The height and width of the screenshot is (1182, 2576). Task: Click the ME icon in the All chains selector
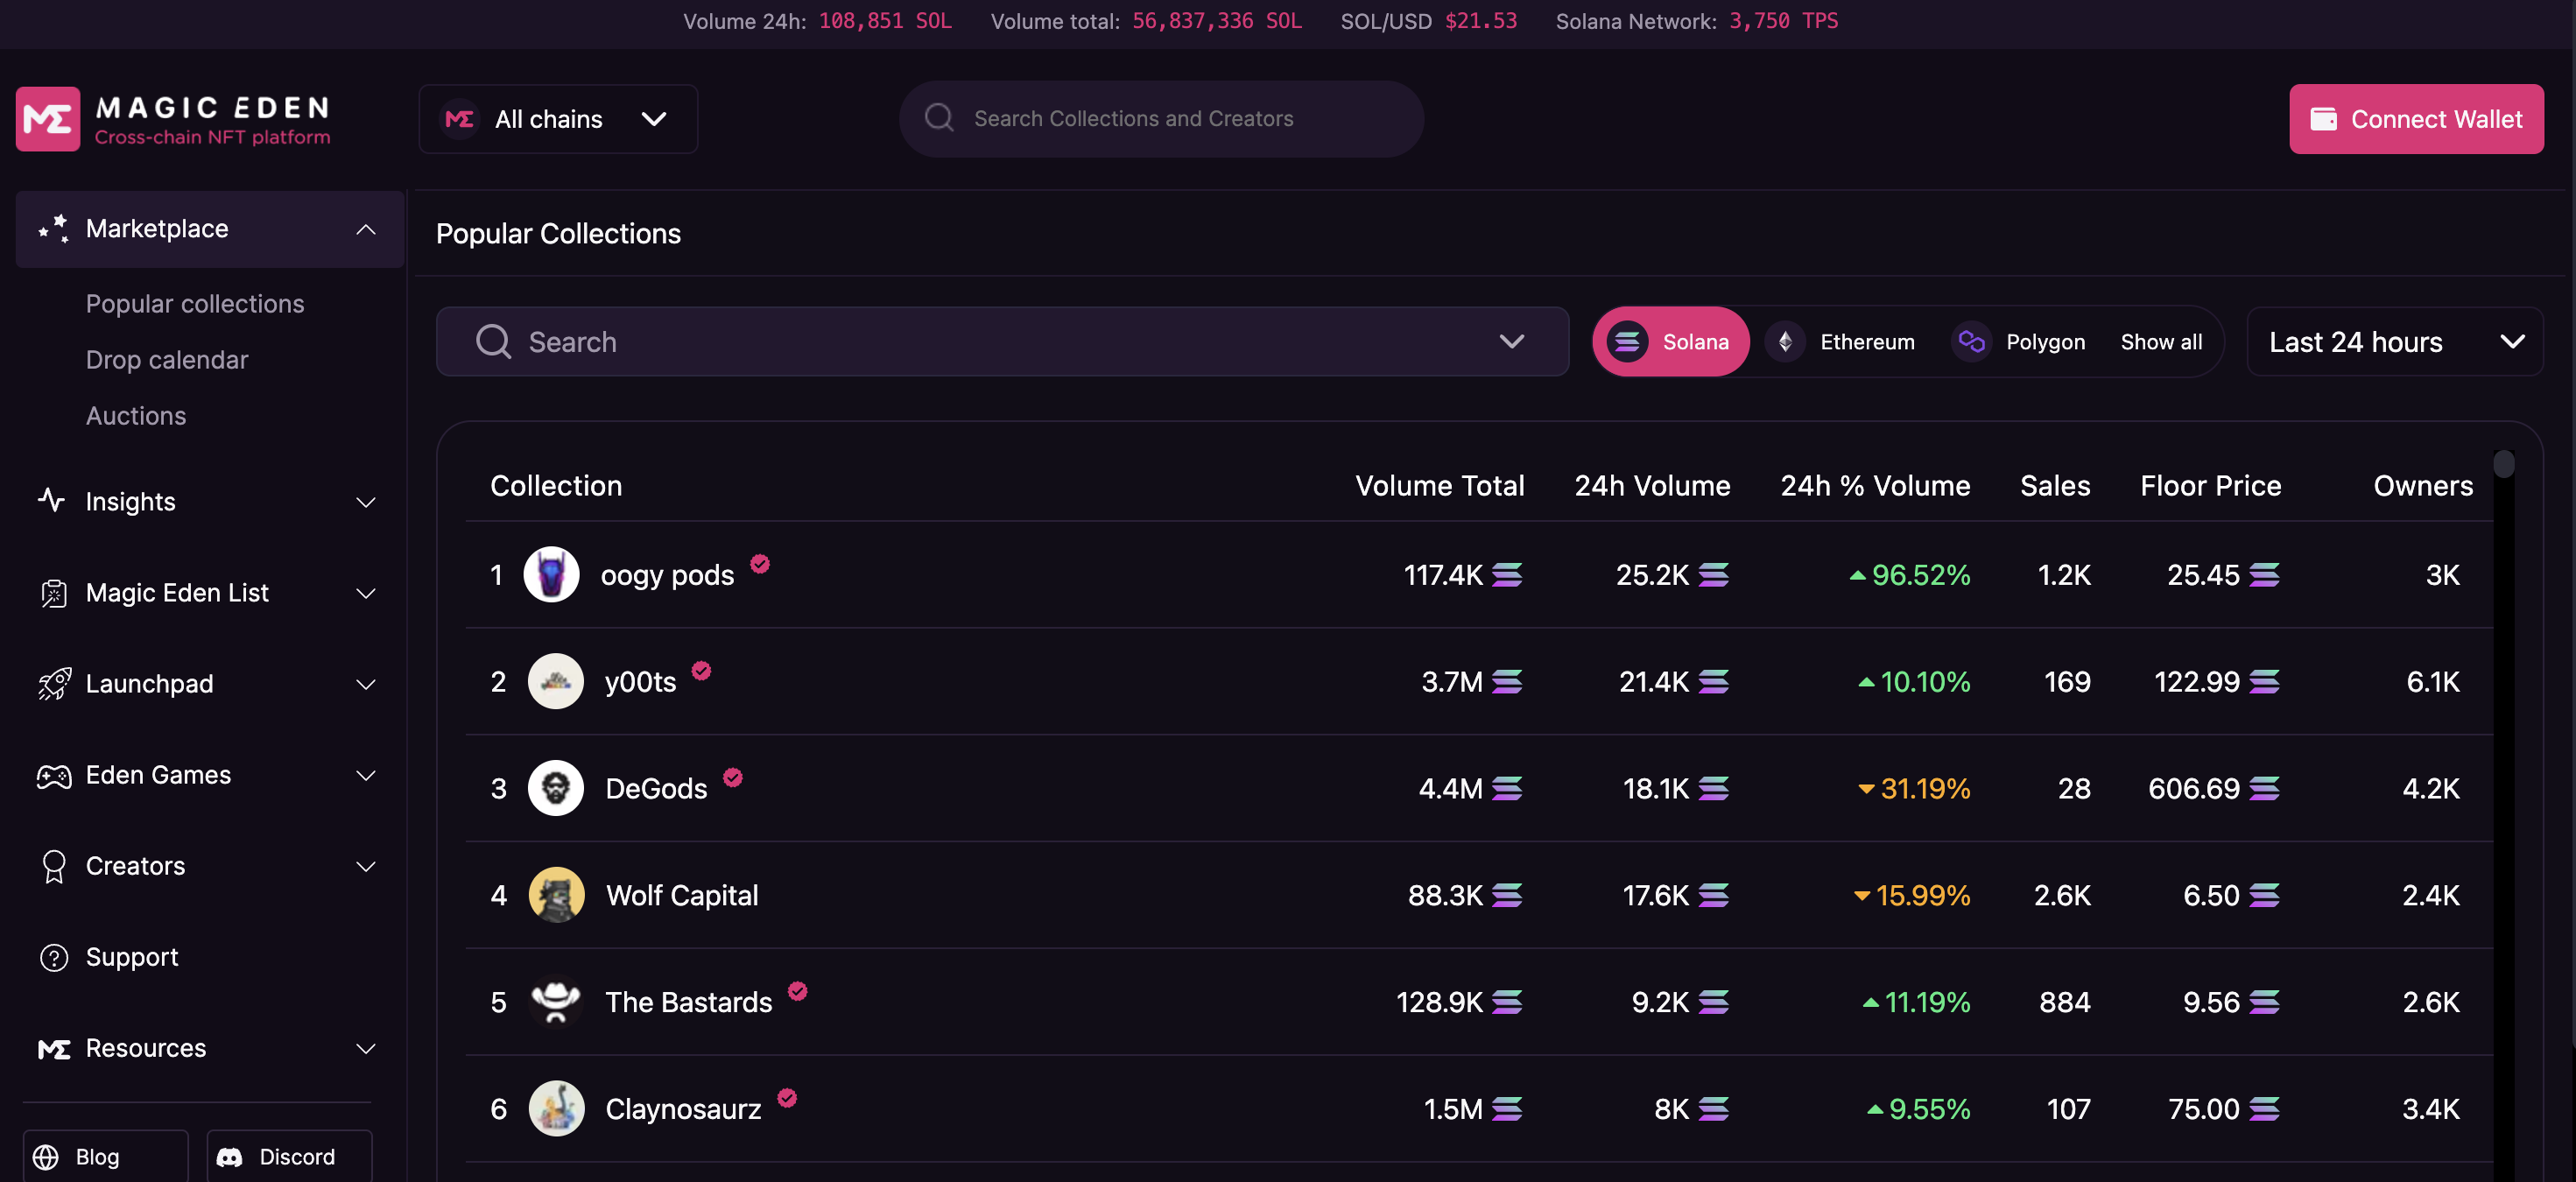460,119
